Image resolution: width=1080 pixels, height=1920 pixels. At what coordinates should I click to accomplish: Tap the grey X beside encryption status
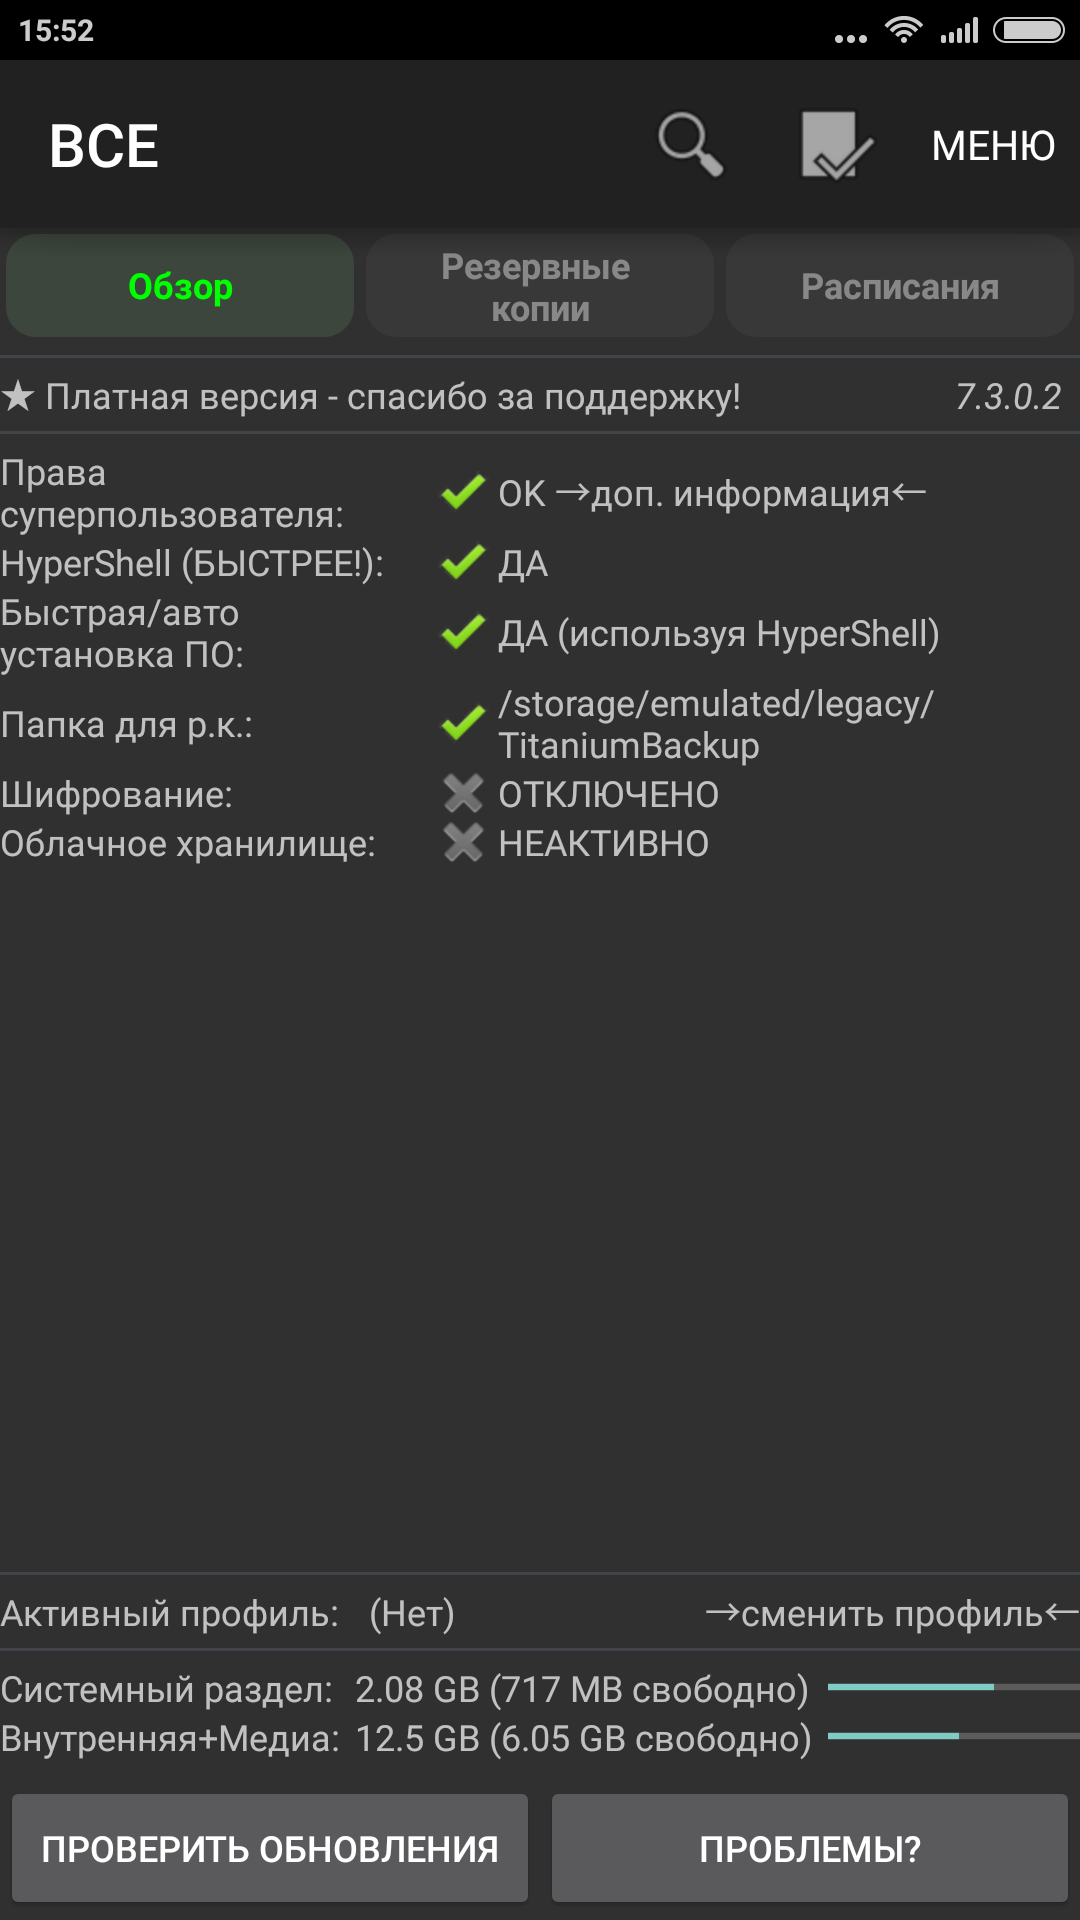463,794
